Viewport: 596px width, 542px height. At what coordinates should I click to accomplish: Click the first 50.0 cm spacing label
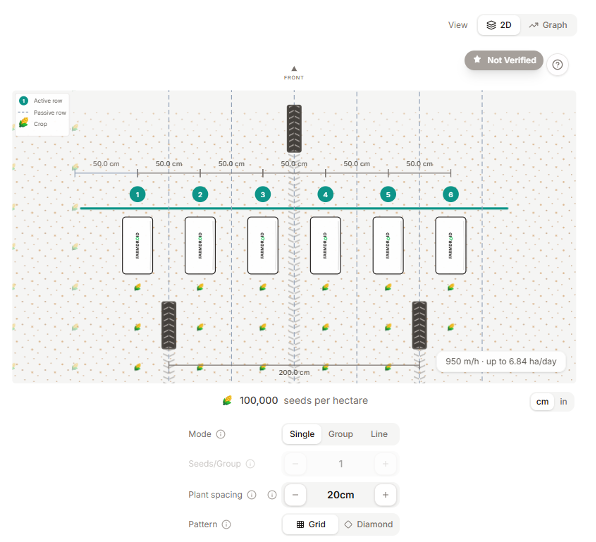pos(106,164)
